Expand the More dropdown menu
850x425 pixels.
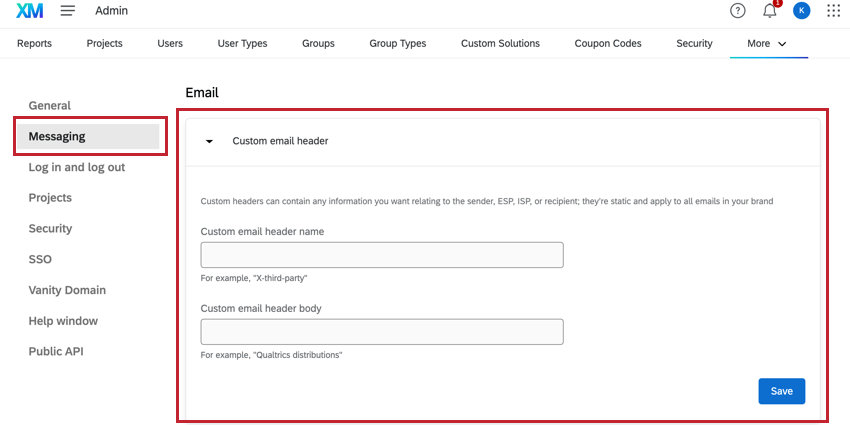(767, 44)
